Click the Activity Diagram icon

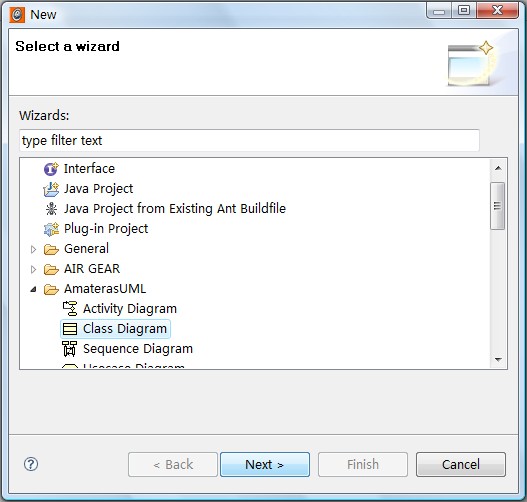click(70, 308)
